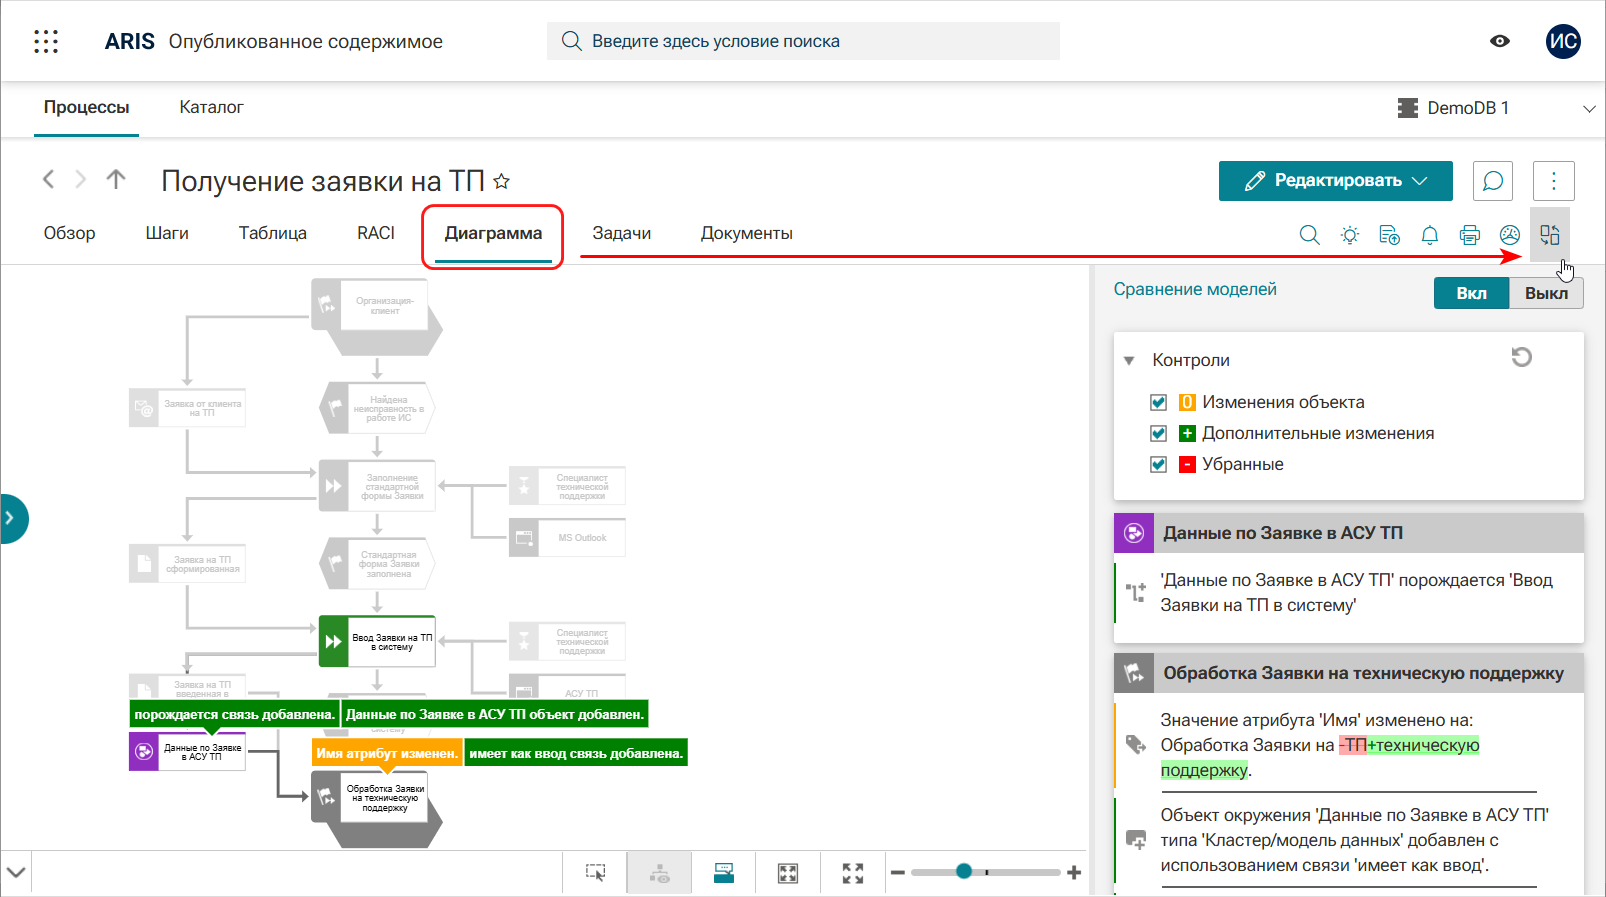The image size is (1606, 897).
Task: Uncheck Убранные checkbox
Action: click(1158, 464)
